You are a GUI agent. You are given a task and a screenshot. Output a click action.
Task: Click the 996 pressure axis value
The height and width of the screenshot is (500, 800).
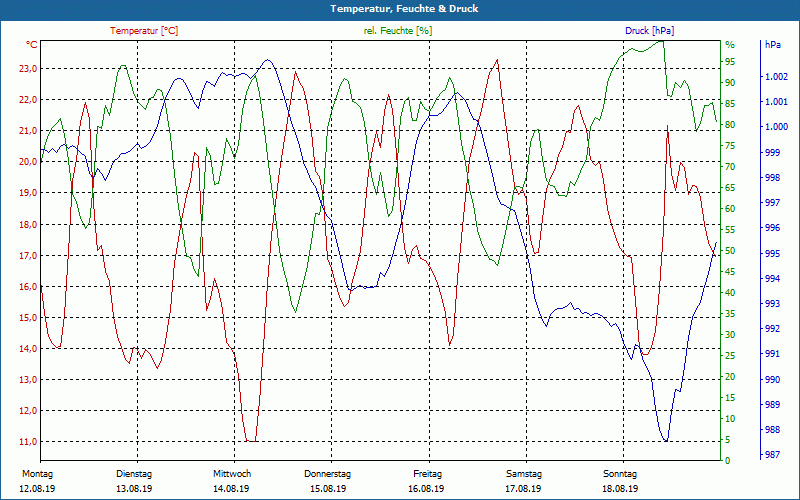tap(772, 228)
